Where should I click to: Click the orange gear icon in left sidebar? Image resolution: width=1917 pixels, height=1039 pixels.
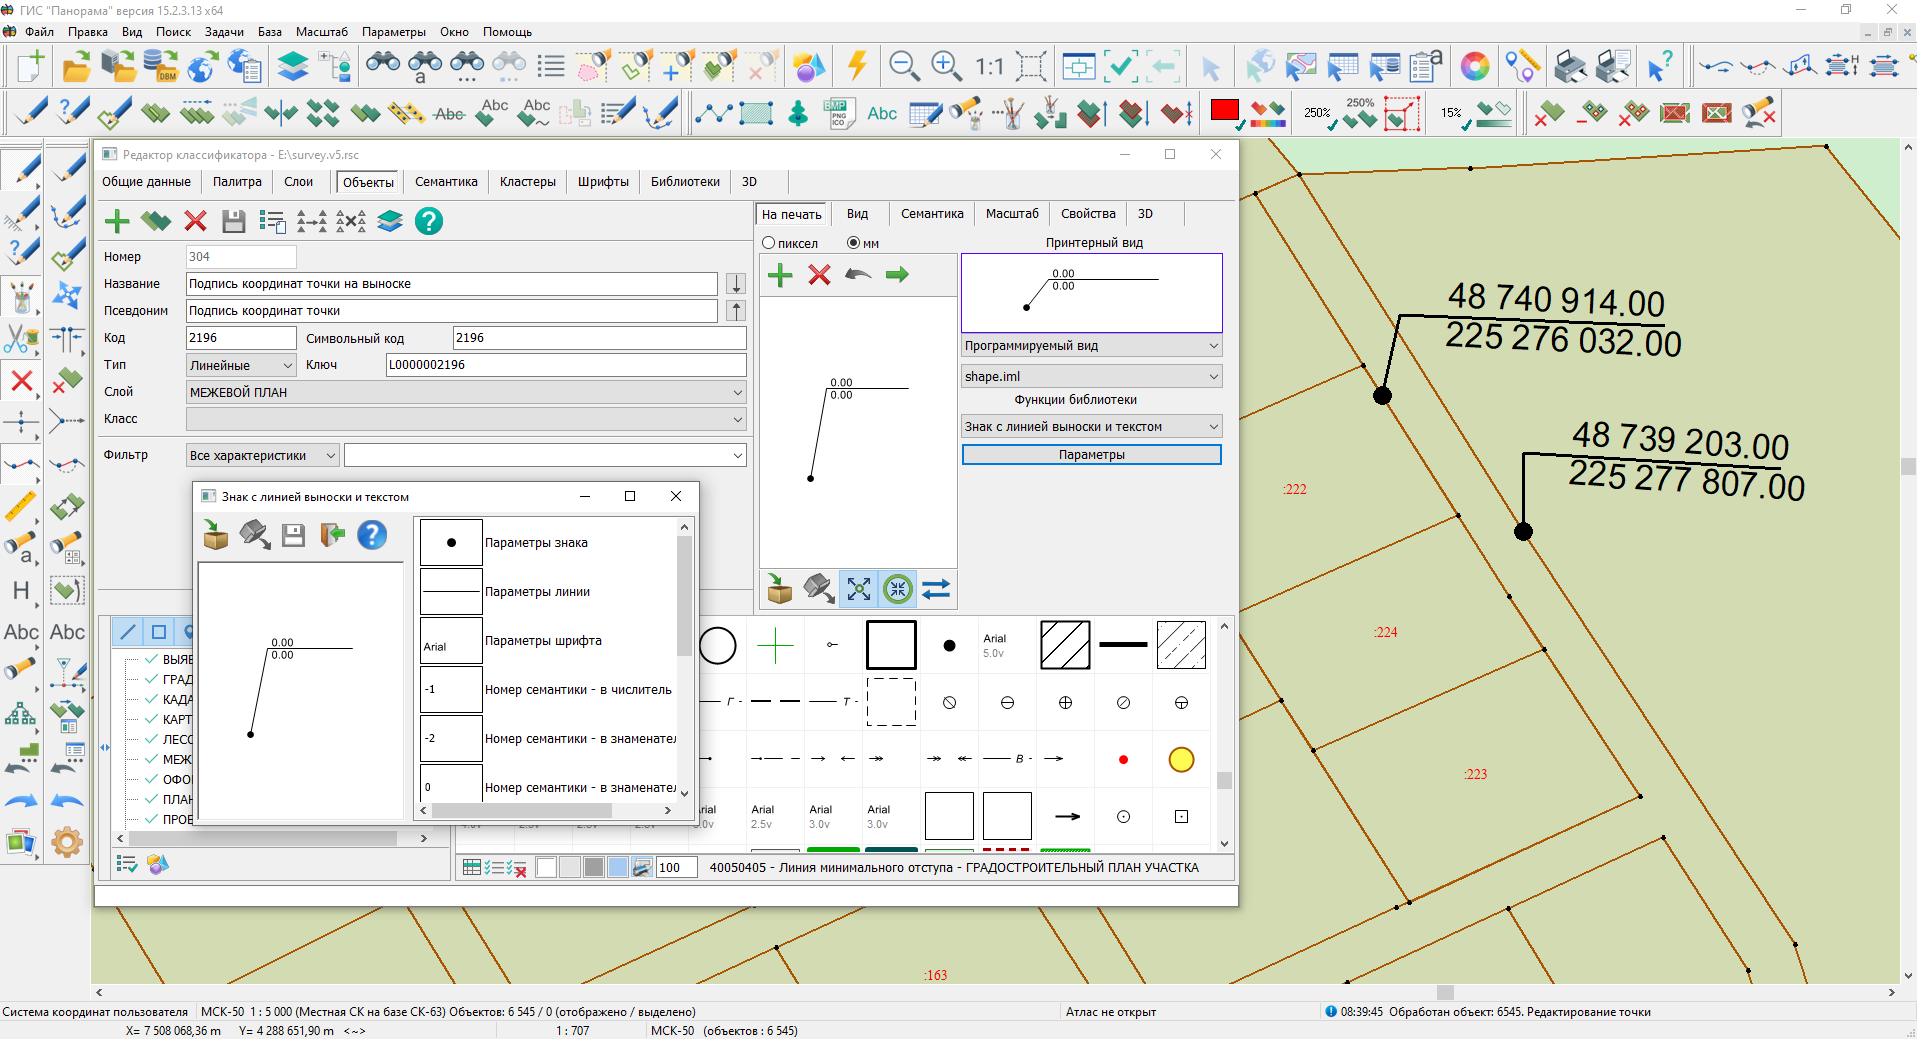(67, 842)
